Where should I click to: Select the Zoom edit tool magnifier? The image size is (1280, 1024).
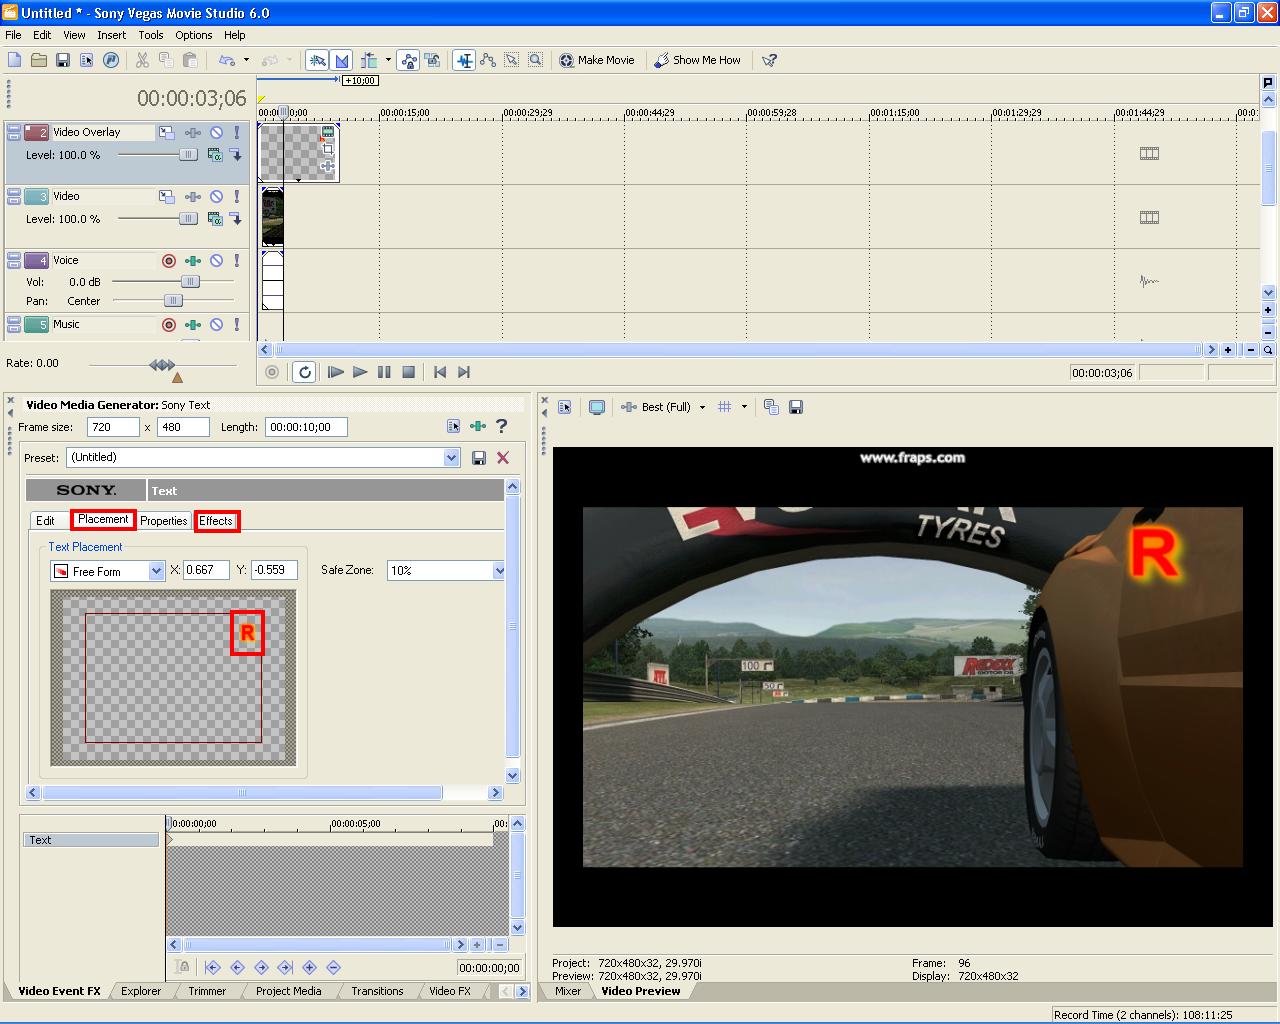pos(536,60)
